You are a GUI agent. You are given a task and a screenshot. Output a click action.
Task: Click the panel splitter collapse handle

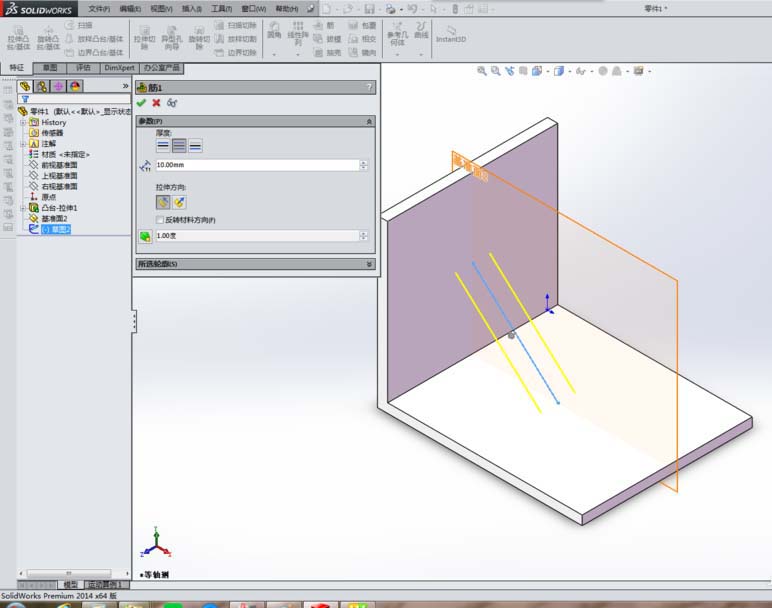134,321
